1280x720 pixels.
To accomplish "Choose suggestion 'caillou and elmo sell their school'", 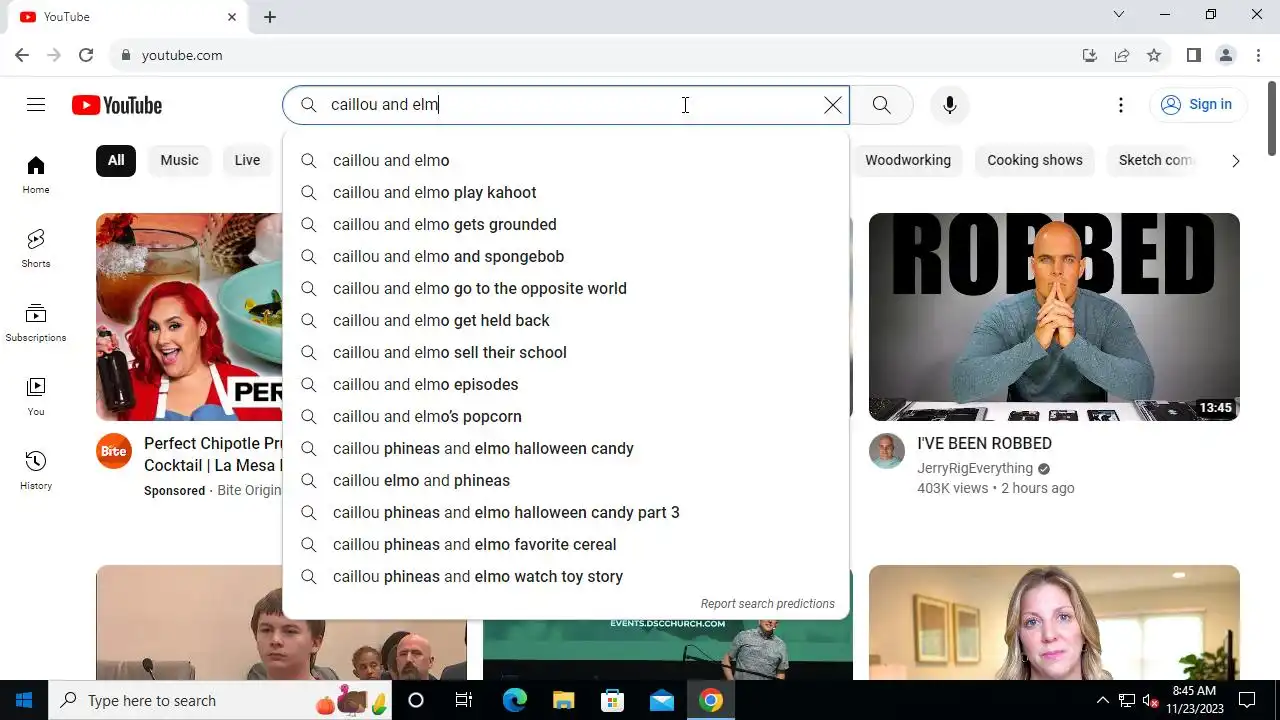I will pyautogui.click(x=566, y=352).
